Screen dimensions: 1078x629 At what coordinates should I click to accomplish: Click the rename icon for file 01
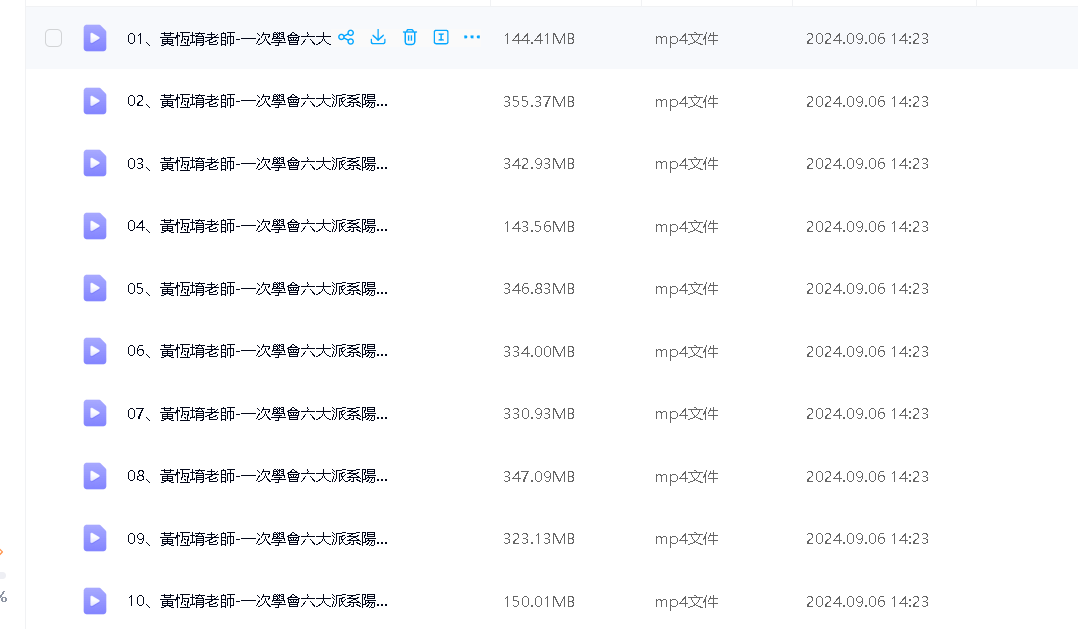(x=440, y=38)
